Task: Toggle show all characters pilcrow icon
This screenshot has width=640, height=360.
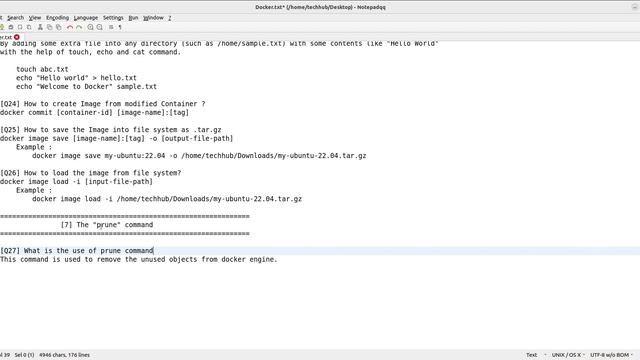Action: coord(120,27)
